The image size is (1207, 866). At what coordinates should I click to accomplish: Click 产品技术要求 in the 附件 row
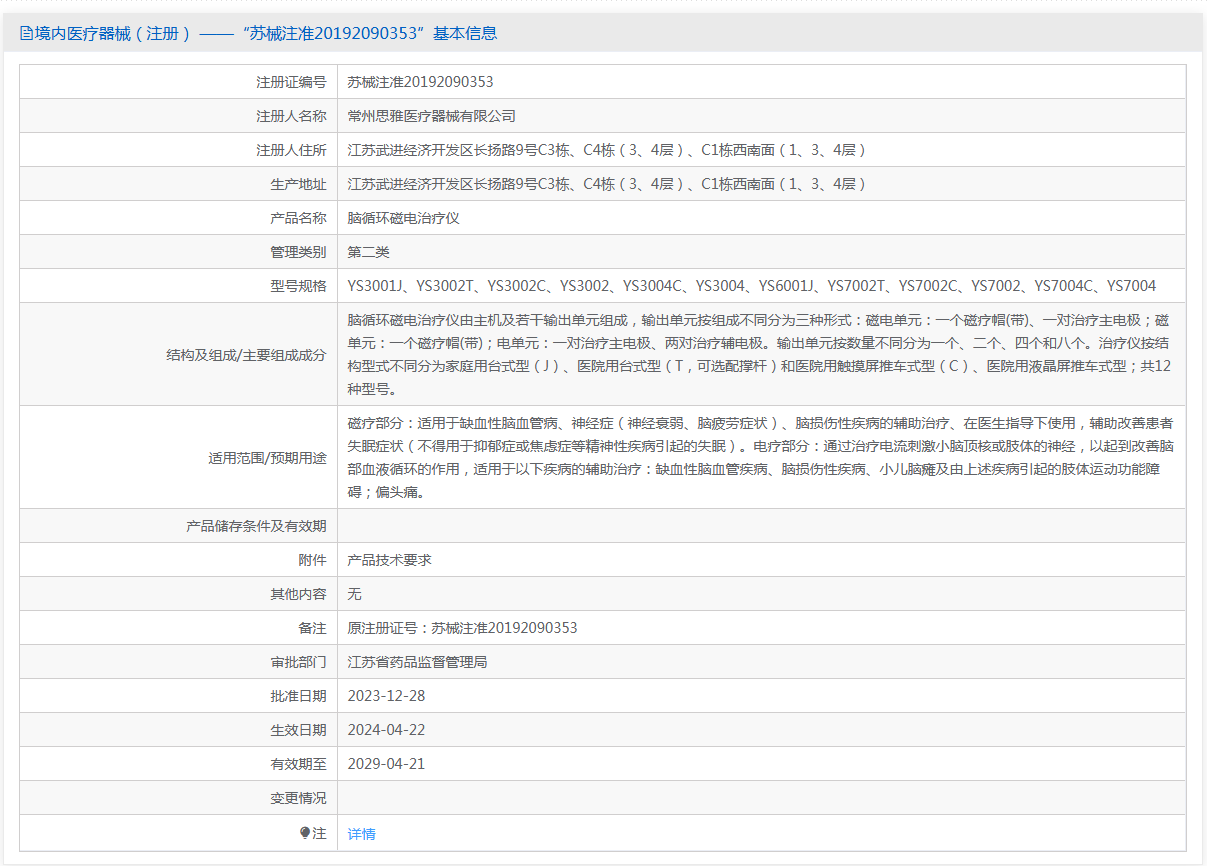pos(389,560)
